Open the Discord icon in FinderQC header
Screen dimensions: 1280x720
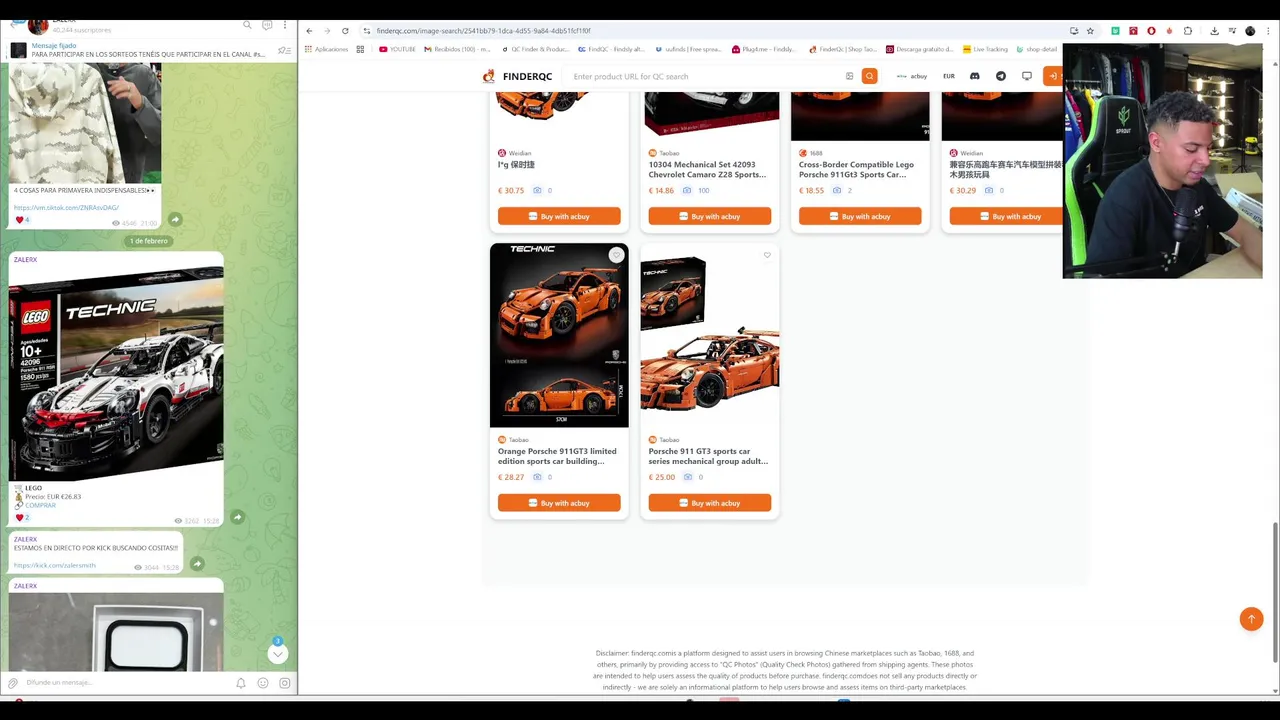pos(975,76)
